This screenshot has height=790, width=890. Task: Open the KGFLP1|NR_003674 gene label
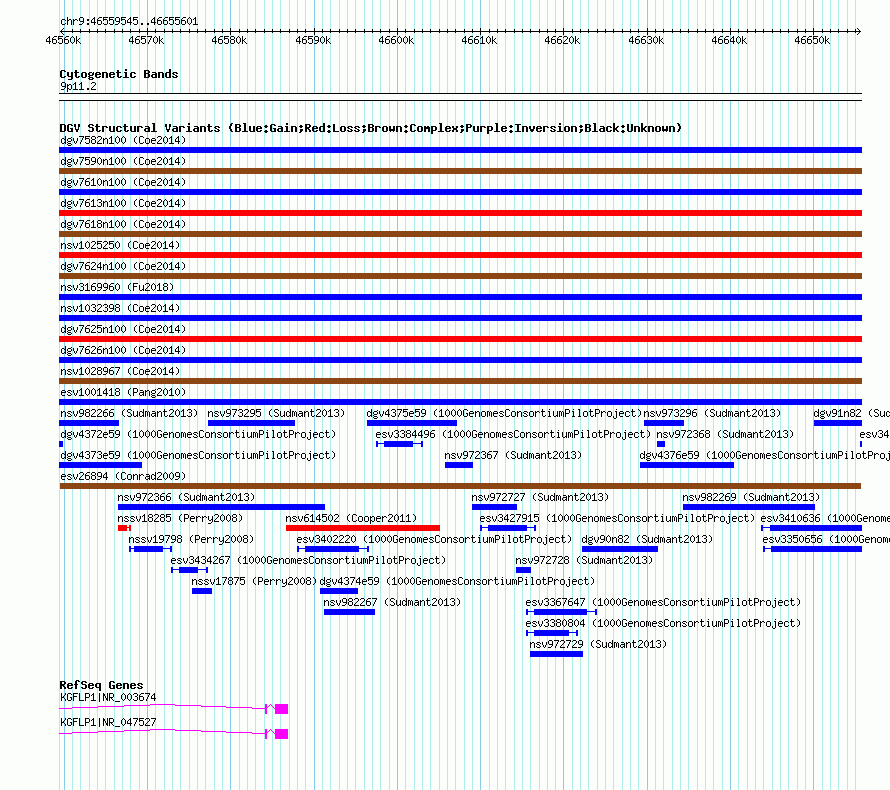108,697
